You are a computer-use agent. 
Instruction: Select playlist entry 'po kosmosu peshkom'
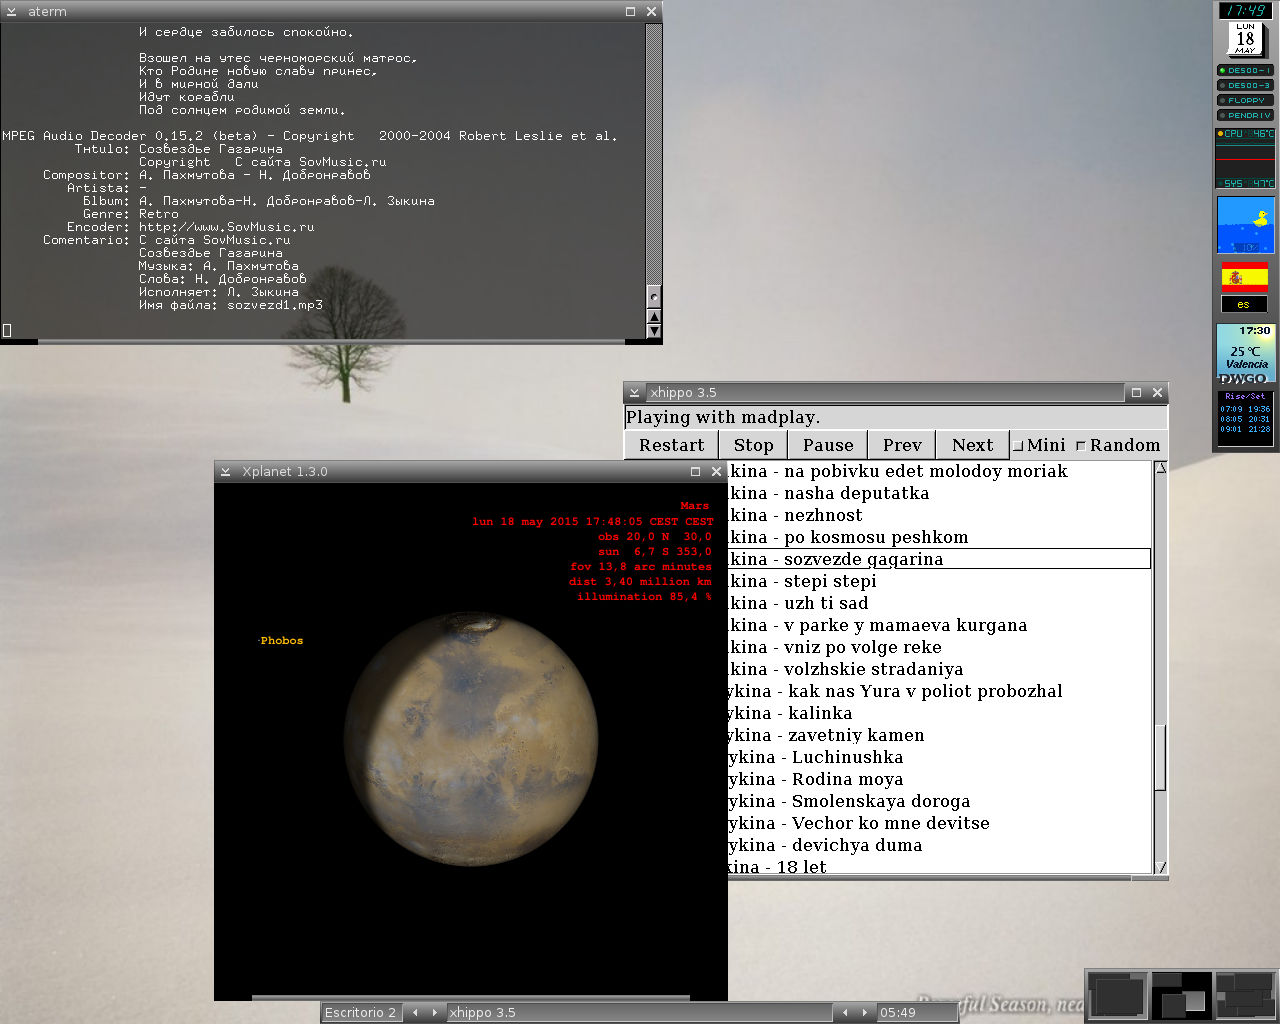(x=939, y=537)
